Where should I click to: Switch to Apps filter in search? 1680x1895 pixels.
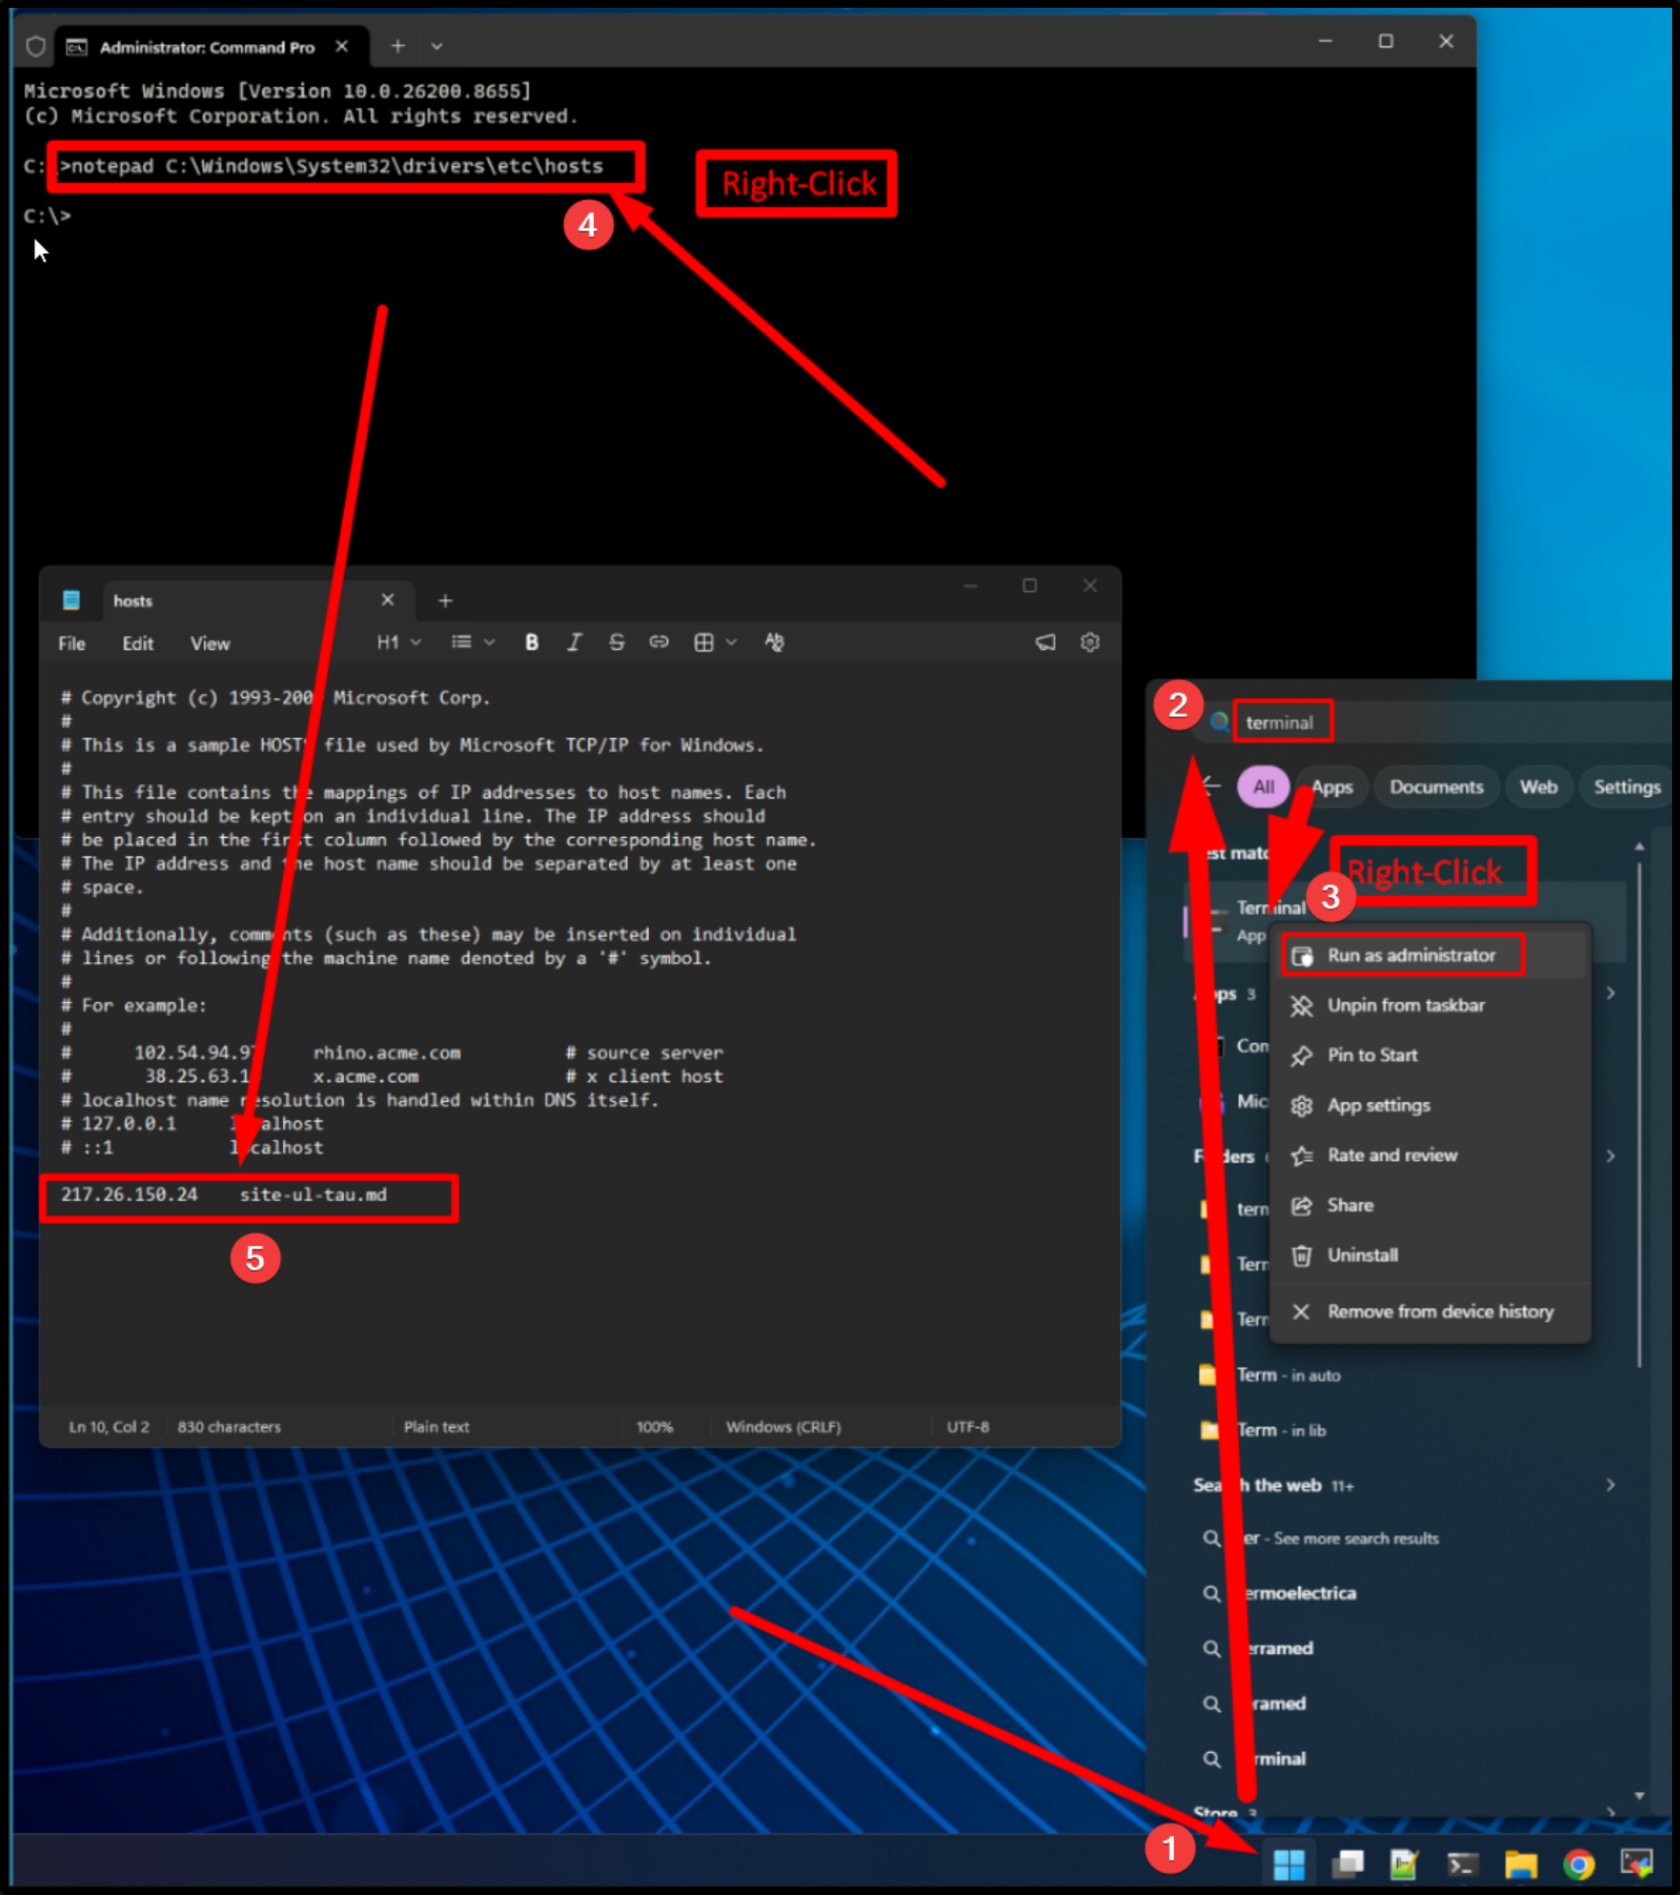point(1332,787)
